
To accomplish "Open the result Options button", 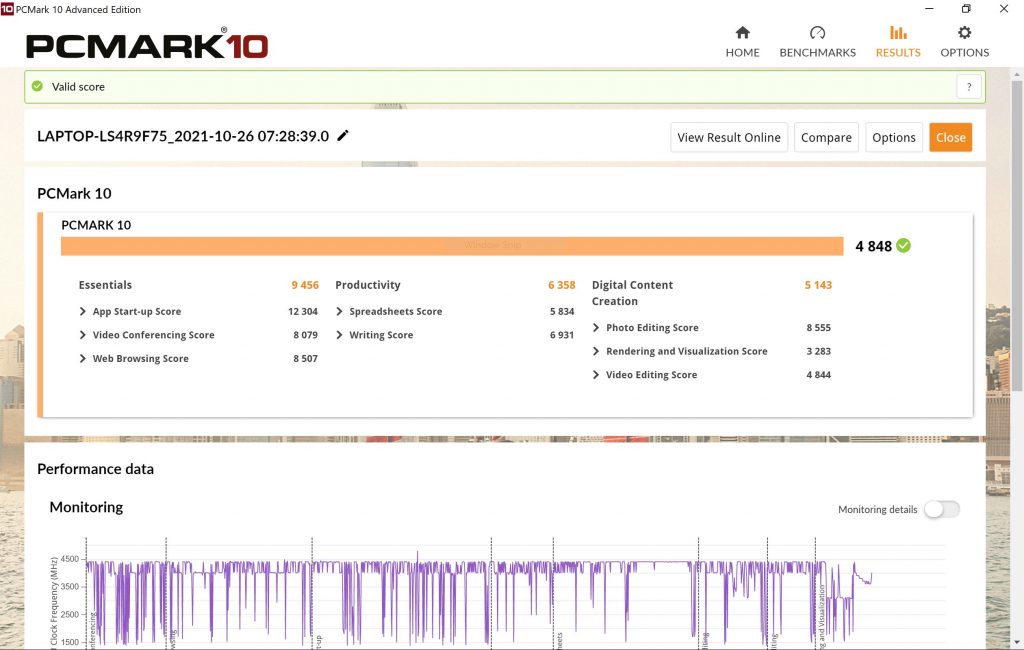I will [x=893, y=137].
